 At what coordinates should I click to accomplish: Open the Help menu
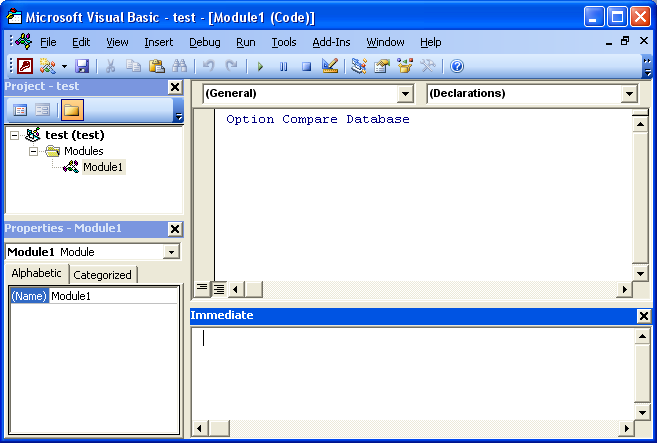pos(430,42)
